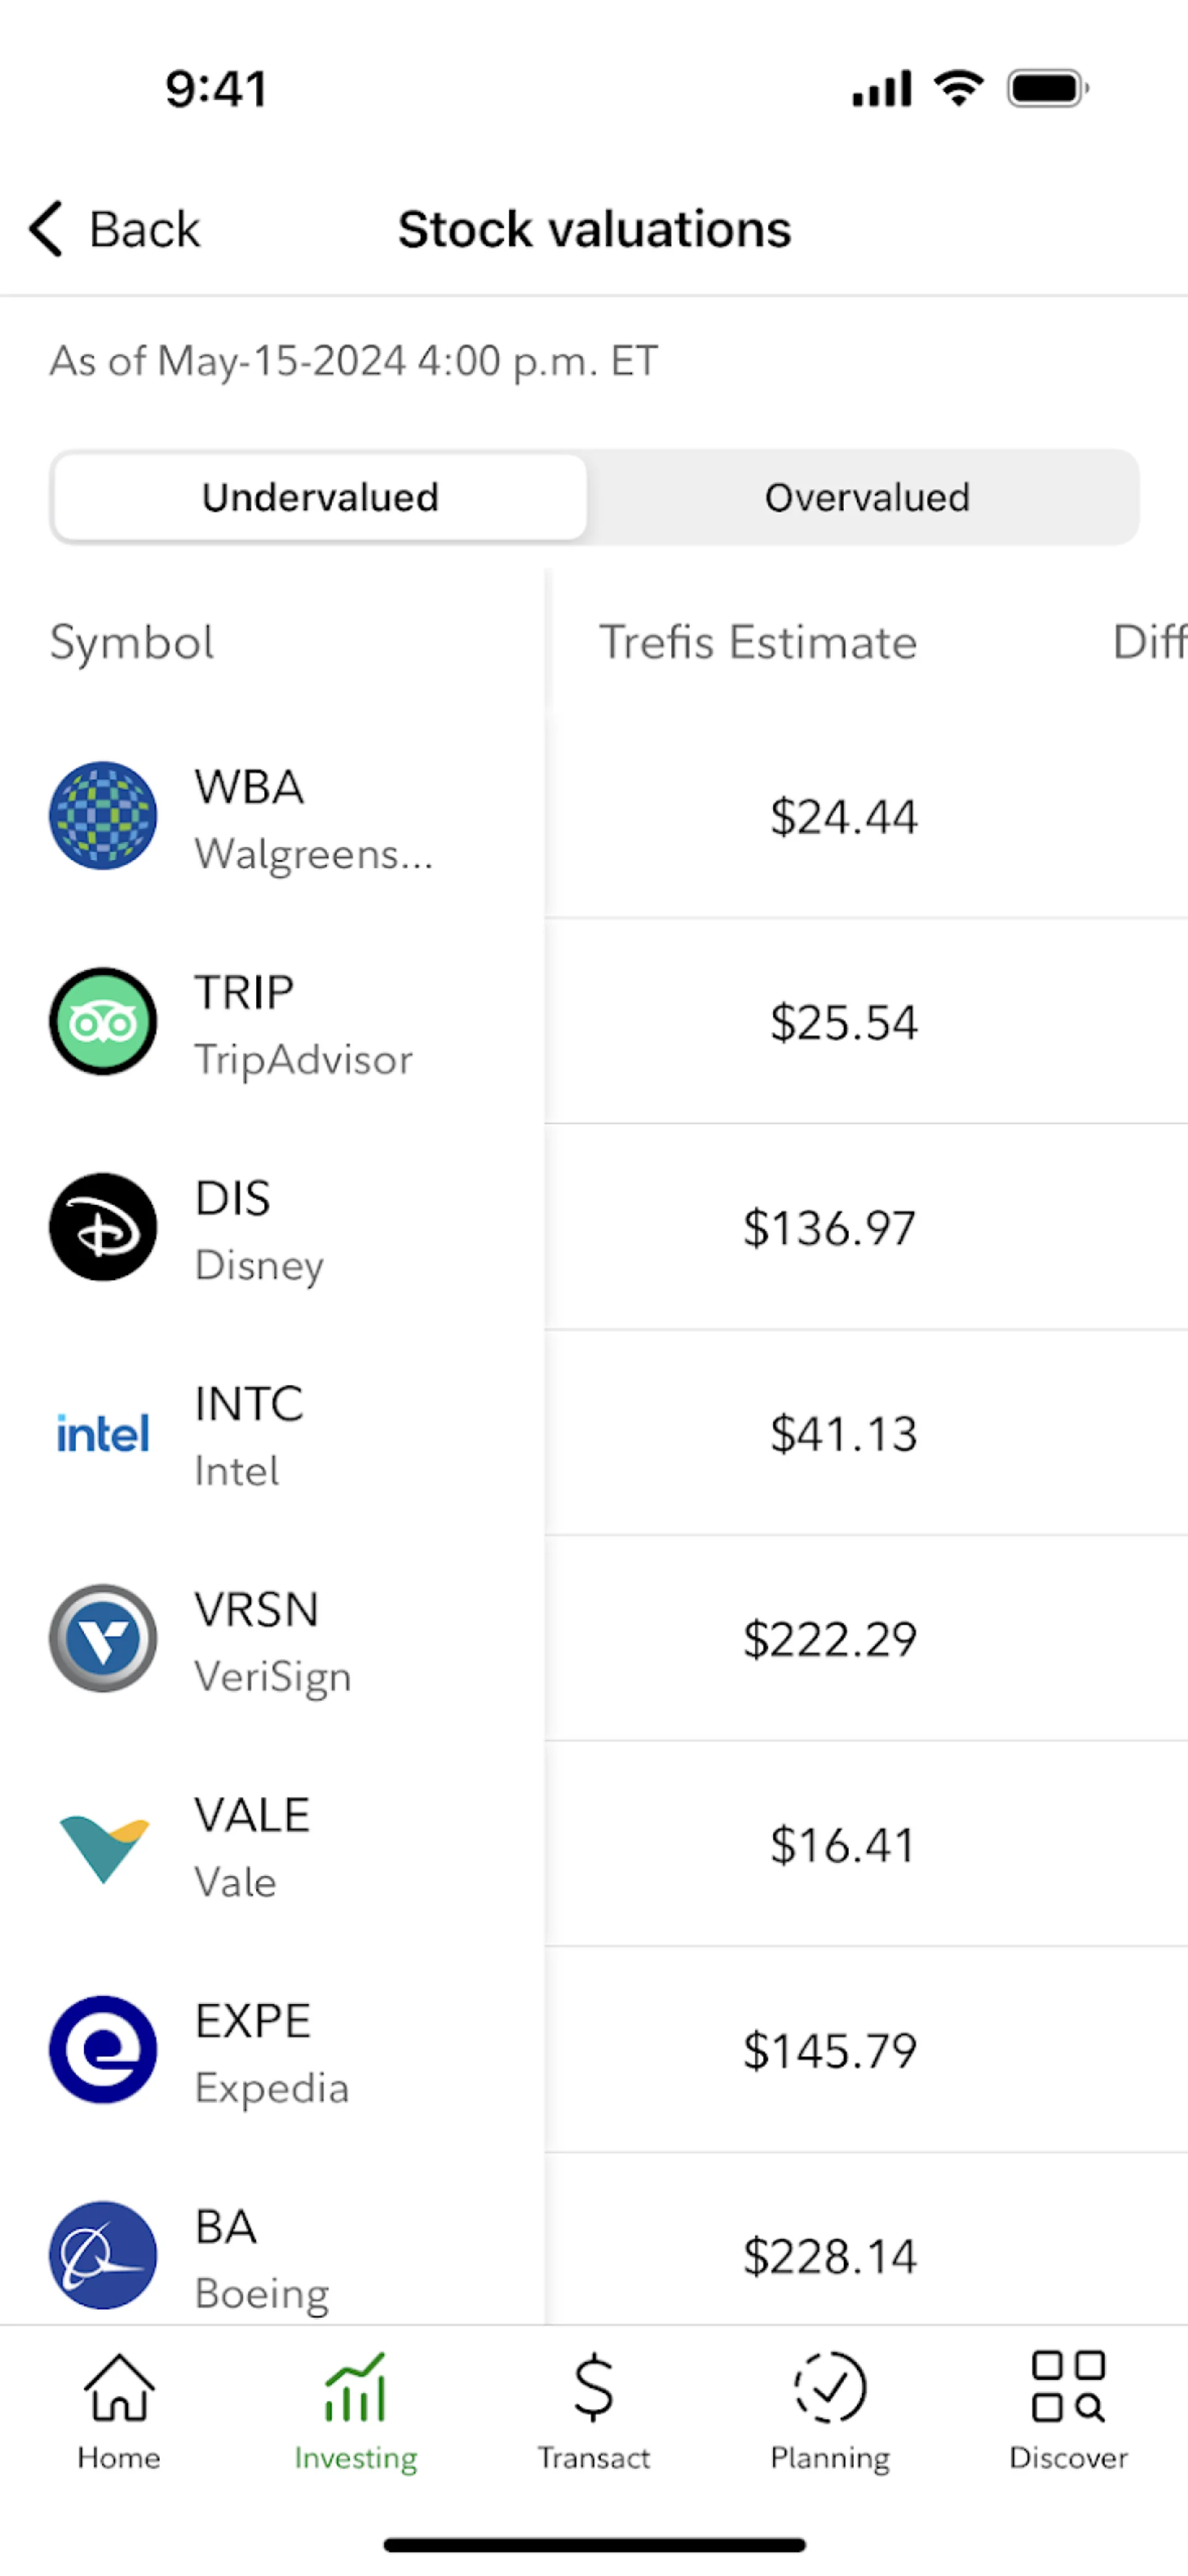
Task: Tap the Boeing logo icon
Action: [x=103, y=2255]
